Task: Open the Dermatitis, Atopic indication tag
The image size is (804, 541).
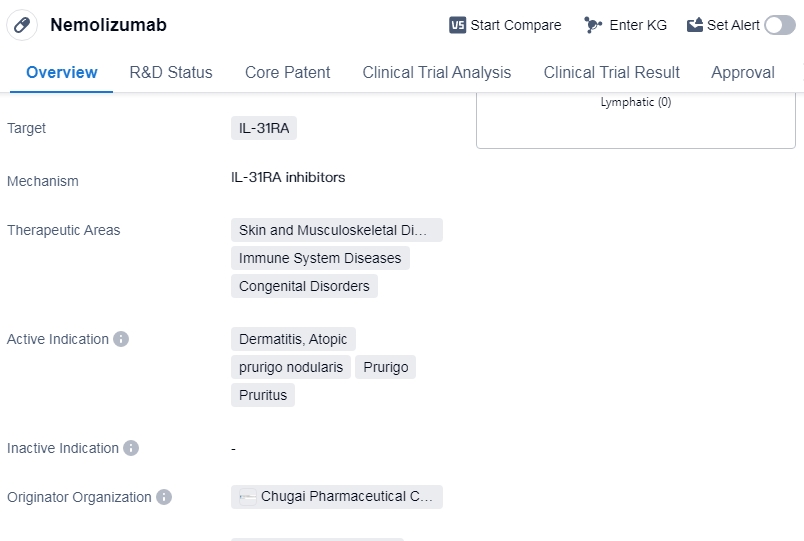Action: coord(293,339)
